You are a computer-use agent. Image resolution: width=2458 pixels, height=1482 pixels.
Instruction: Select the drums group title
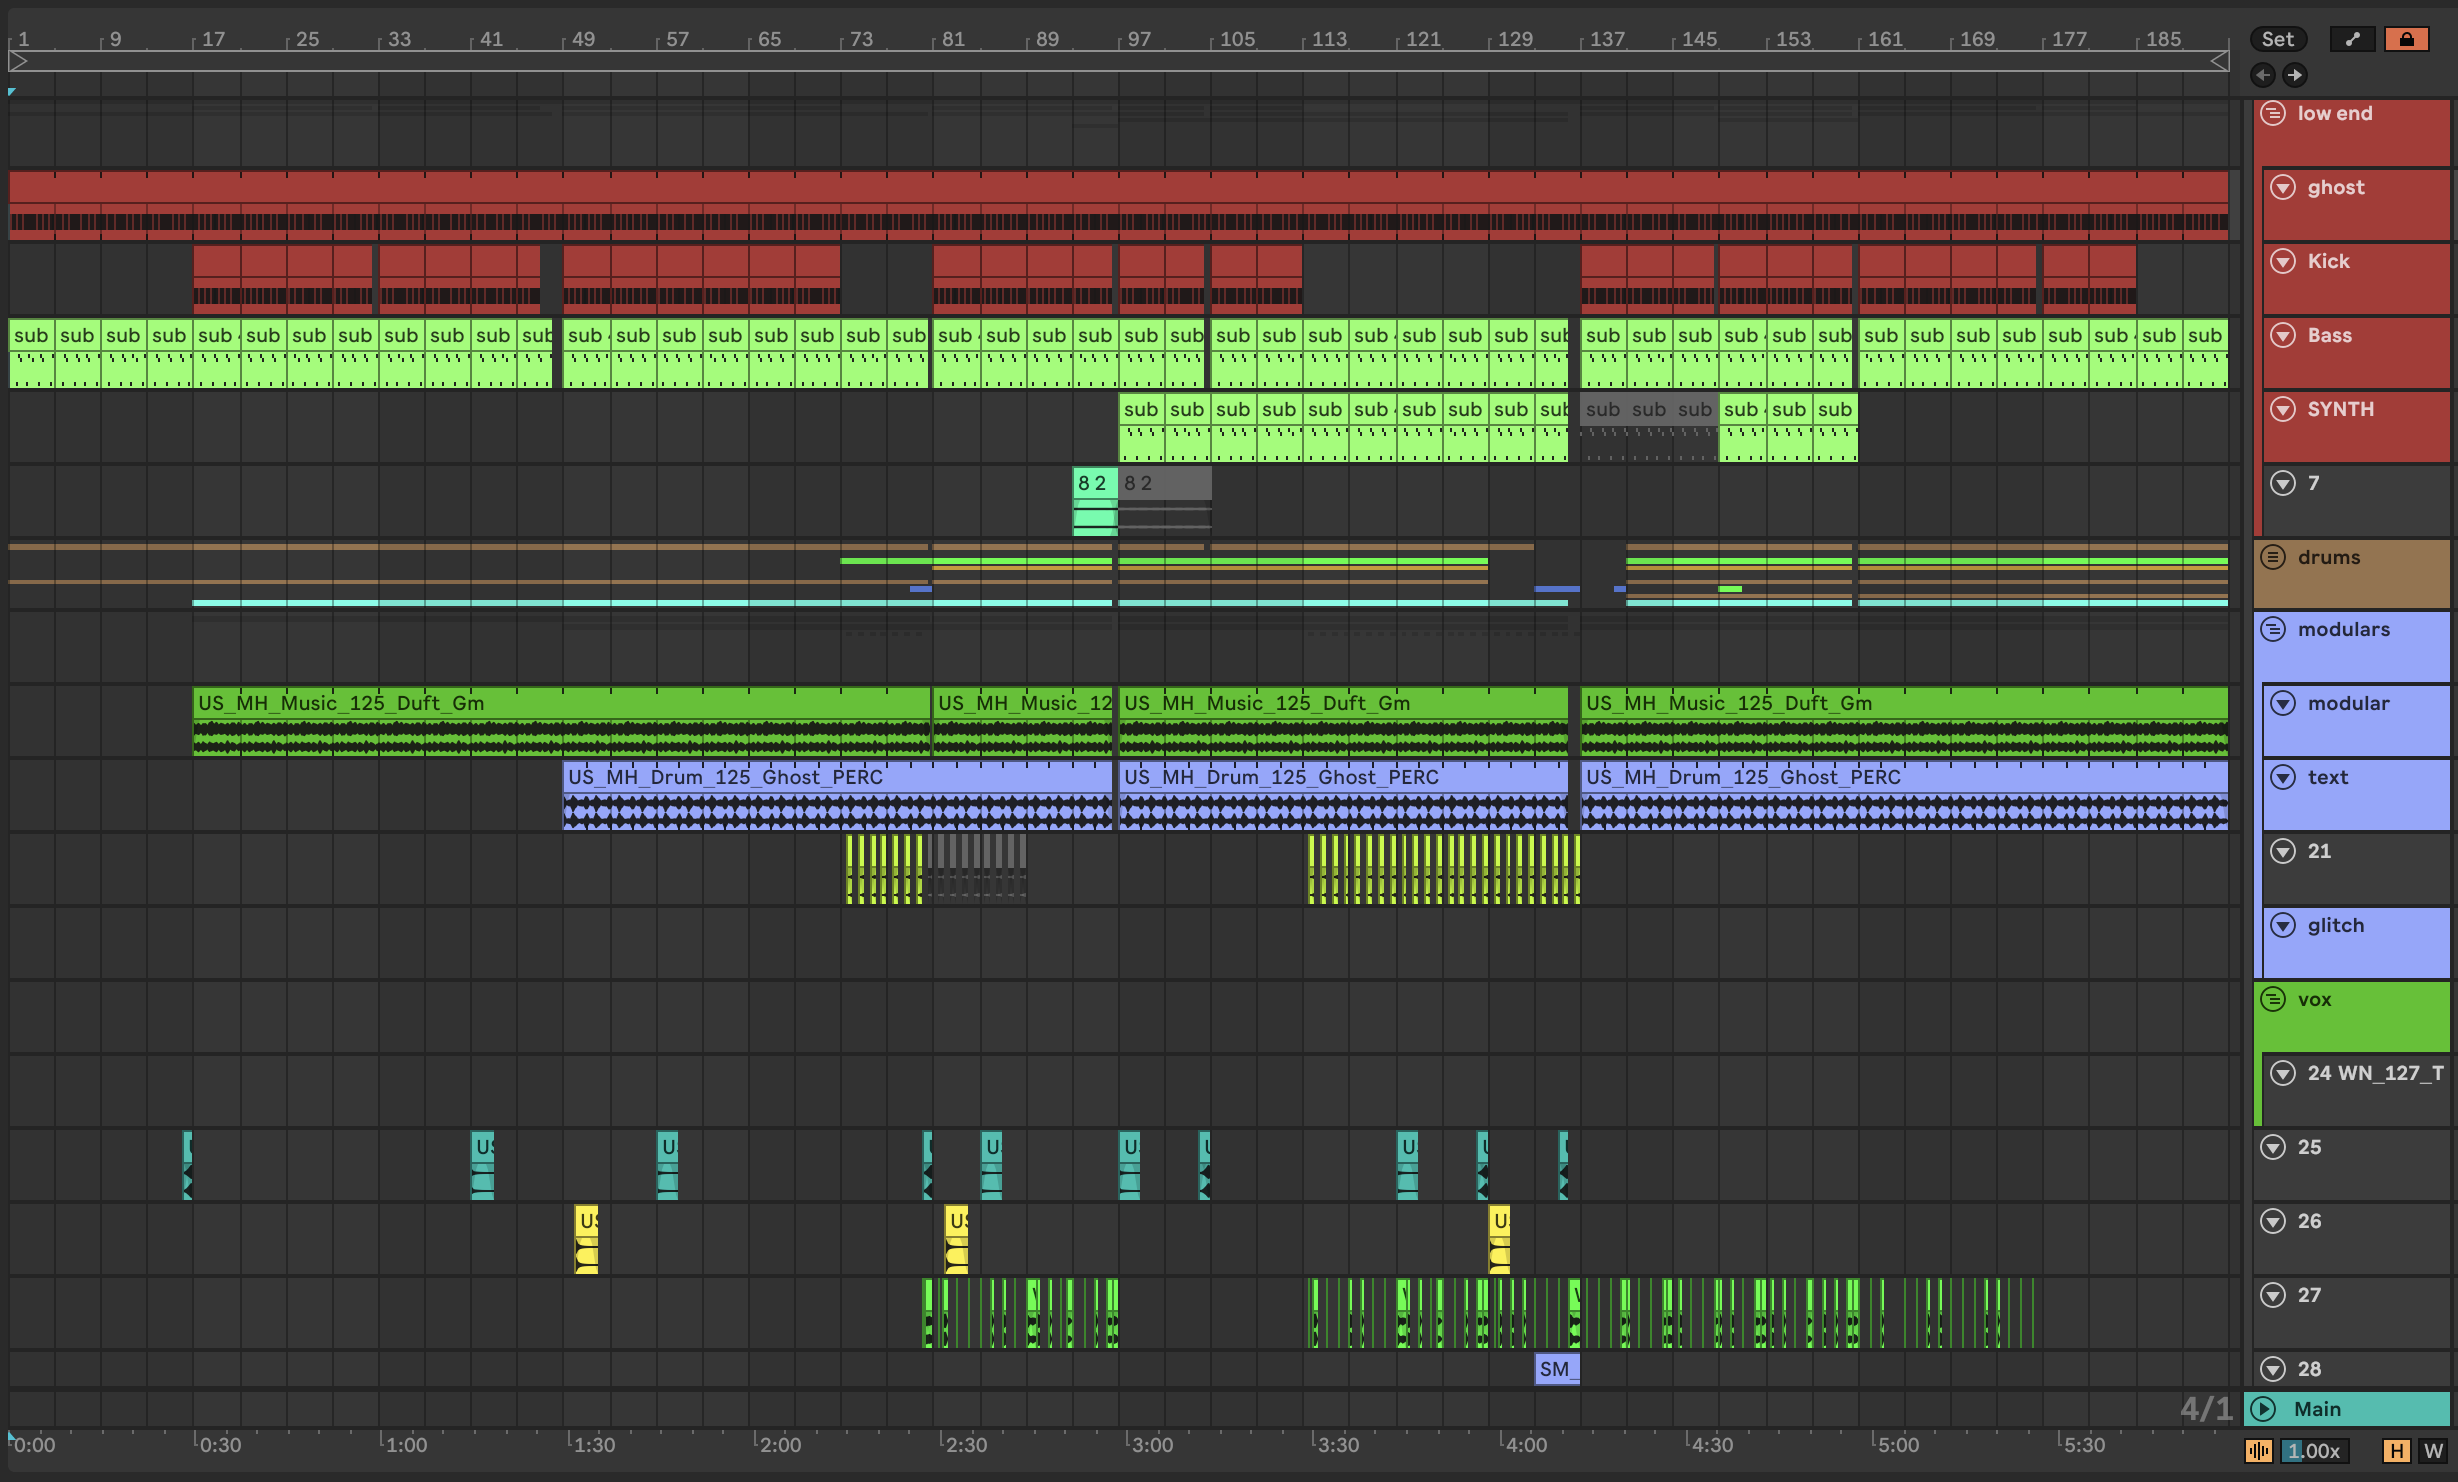(x=2328, y=557)
